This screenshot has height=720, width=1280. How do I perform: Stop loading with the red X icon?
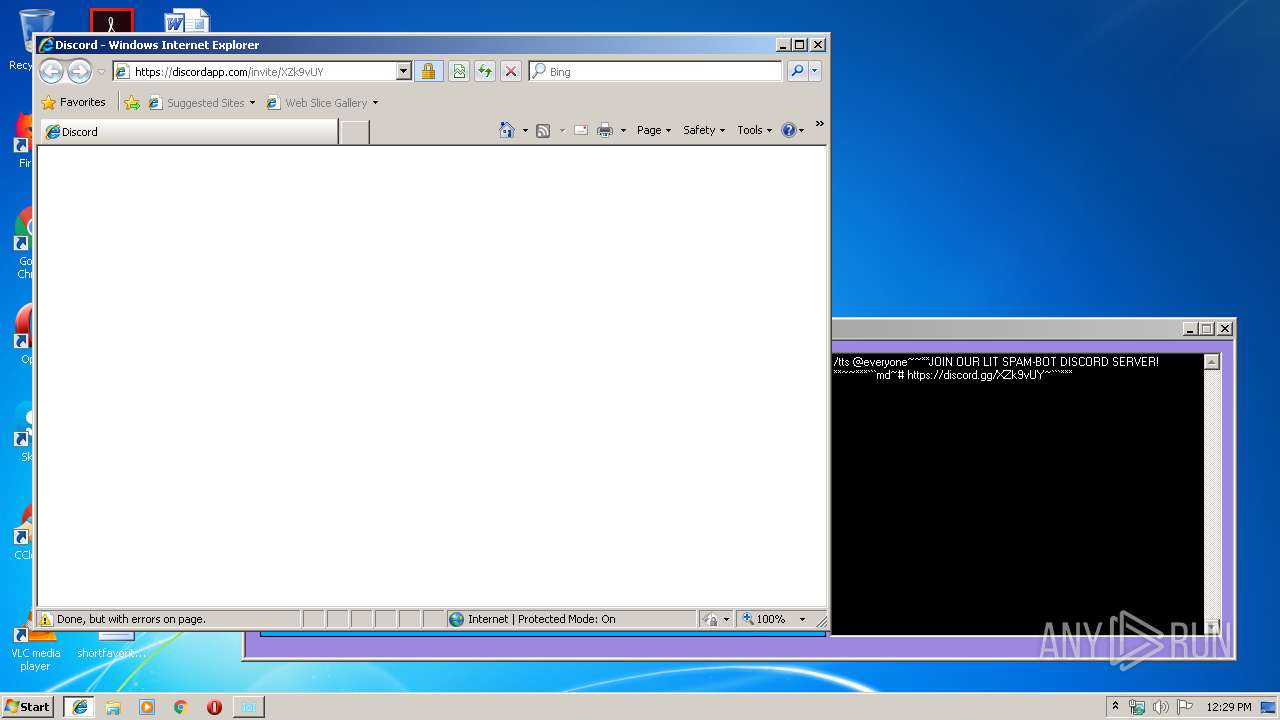click(x=511, y=71)
